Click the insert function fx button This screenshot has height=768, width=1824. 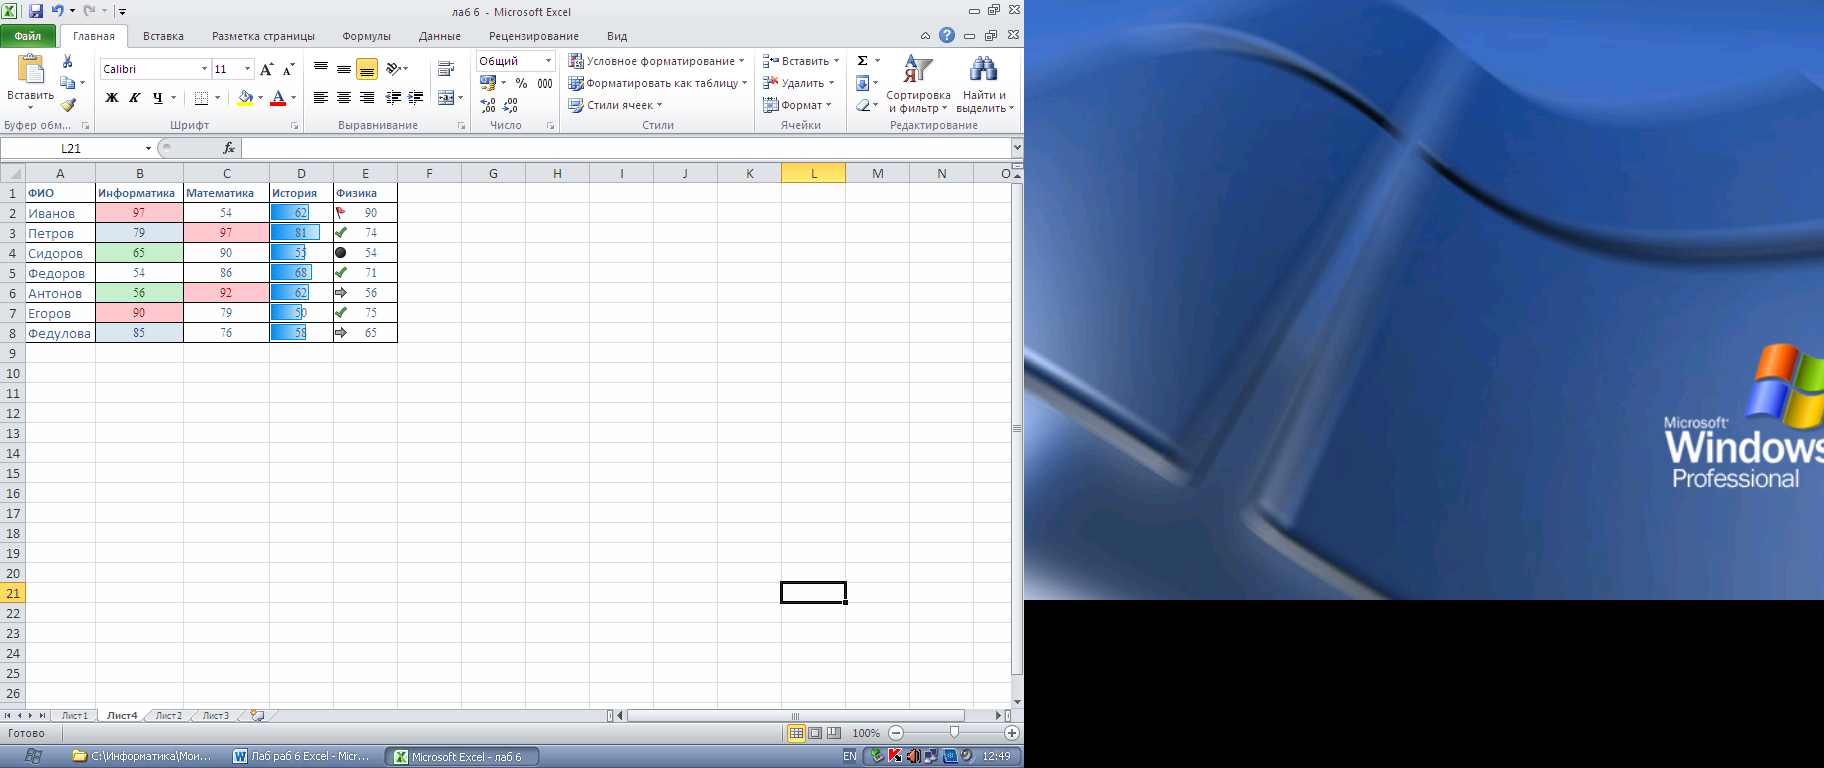pyautogui.click(x=229, y=148)
